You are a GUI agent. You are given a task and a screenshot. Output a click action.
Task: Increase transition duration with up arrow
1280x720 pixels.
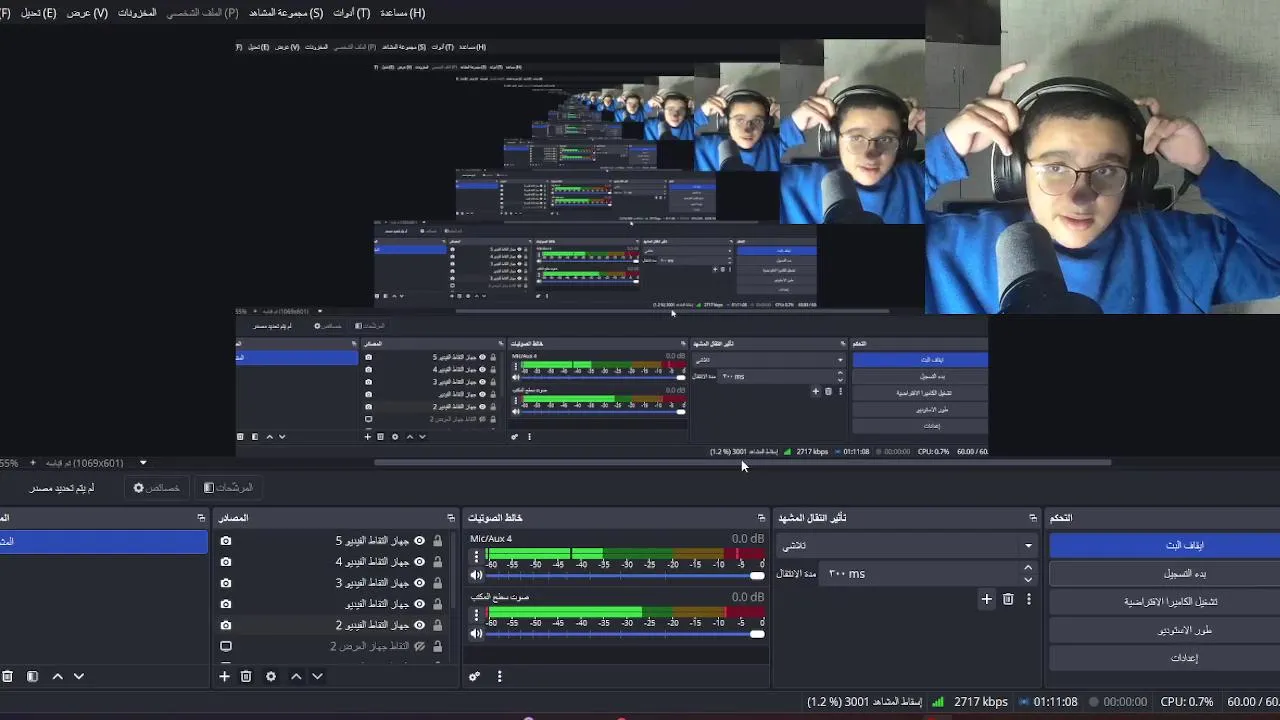[x=1028, y=568]
